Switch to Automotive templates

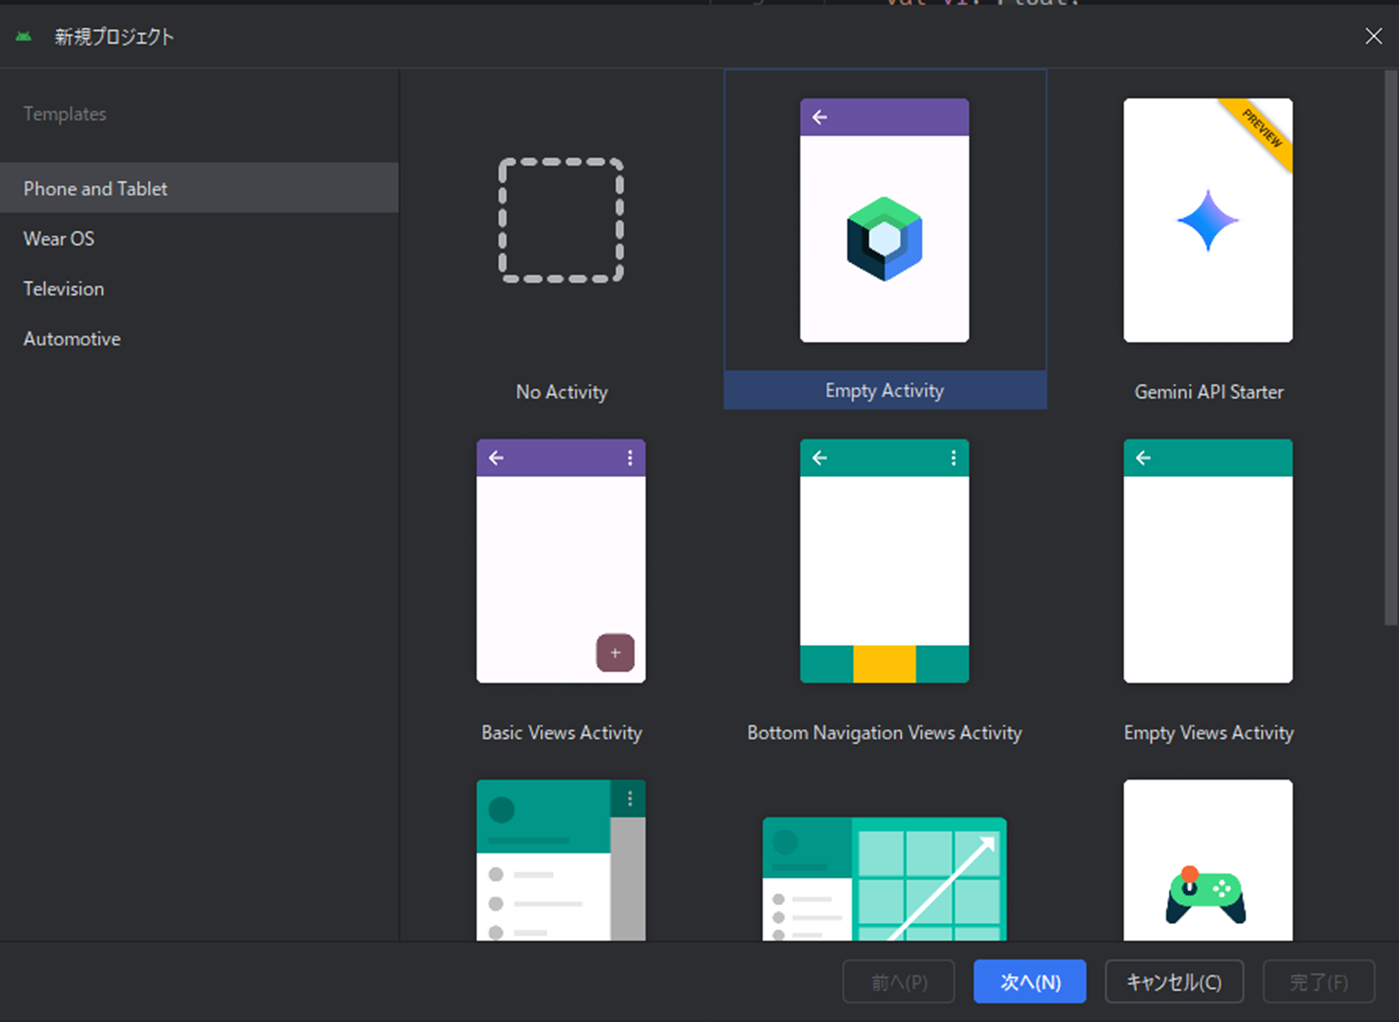click(x=199, y=338)
